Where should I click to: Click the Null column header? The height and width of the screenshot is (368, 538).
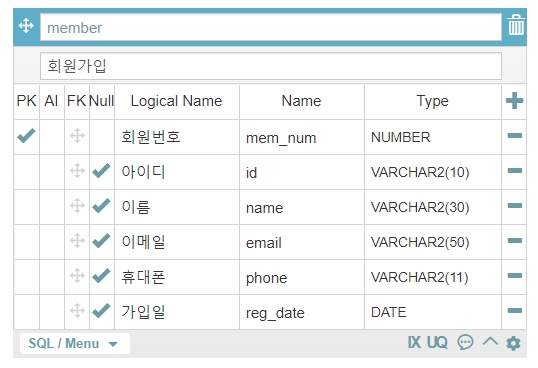point(102,101)
